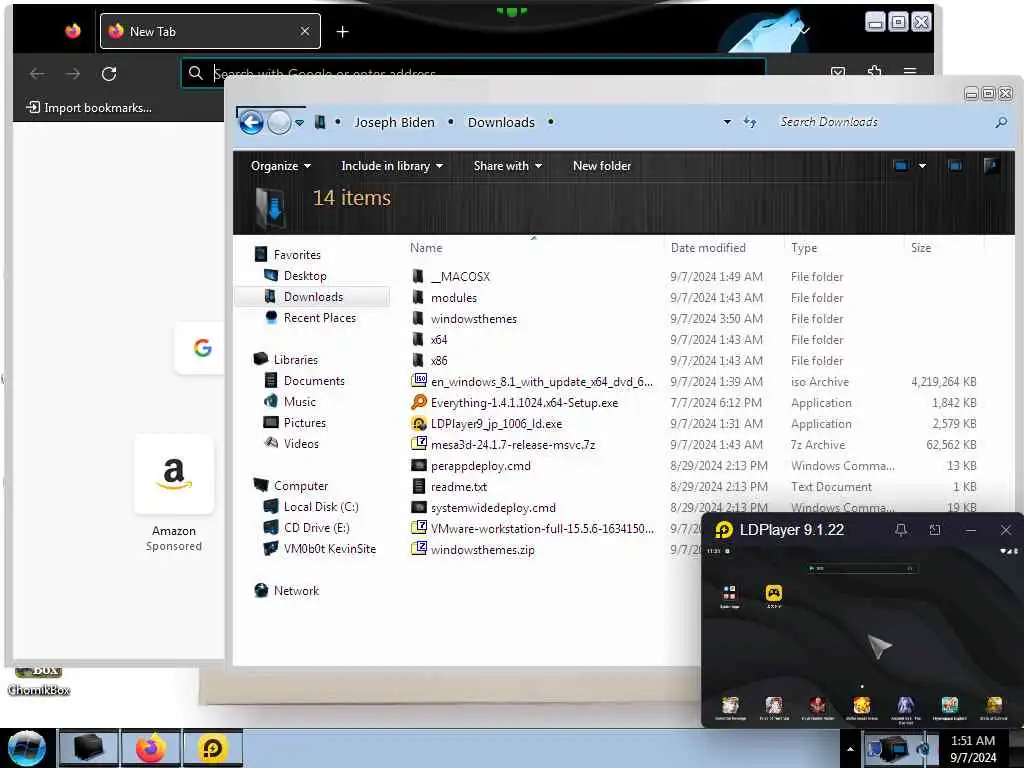Screen dimensions: 1024x768
Task: Click the Explorer Forward navigation button
Action: pos(280,122)
